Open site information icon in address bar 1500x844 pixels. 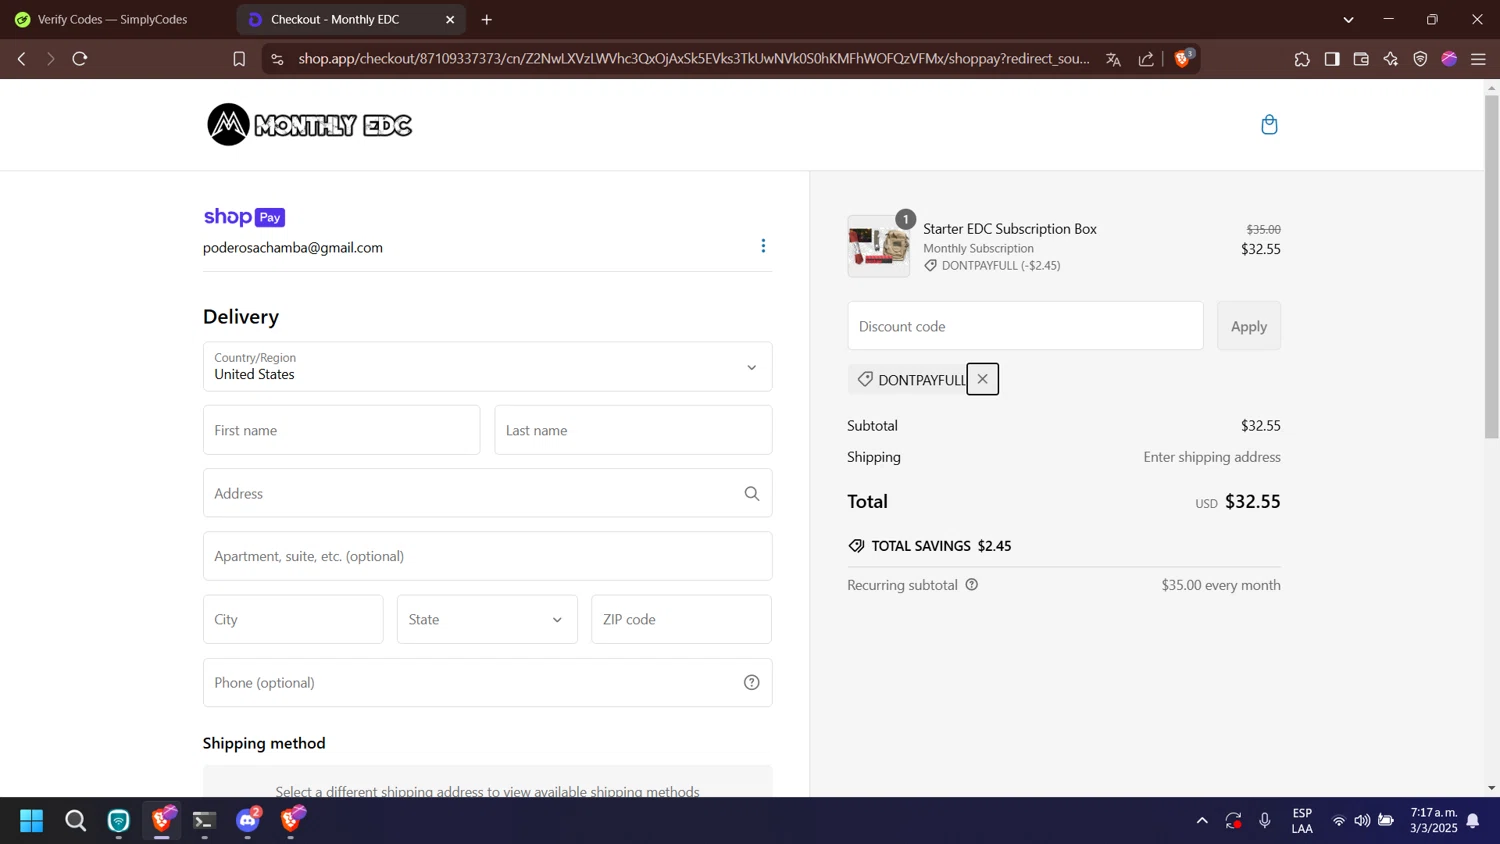(277, 59)
